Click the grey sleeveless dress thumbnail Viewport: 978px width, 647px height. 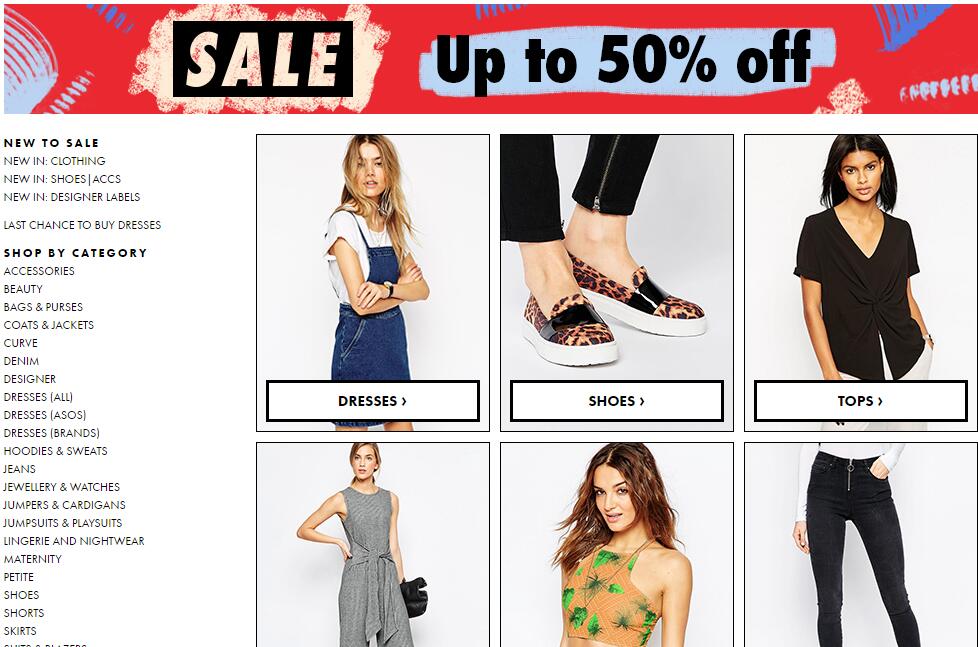(373, 545)
